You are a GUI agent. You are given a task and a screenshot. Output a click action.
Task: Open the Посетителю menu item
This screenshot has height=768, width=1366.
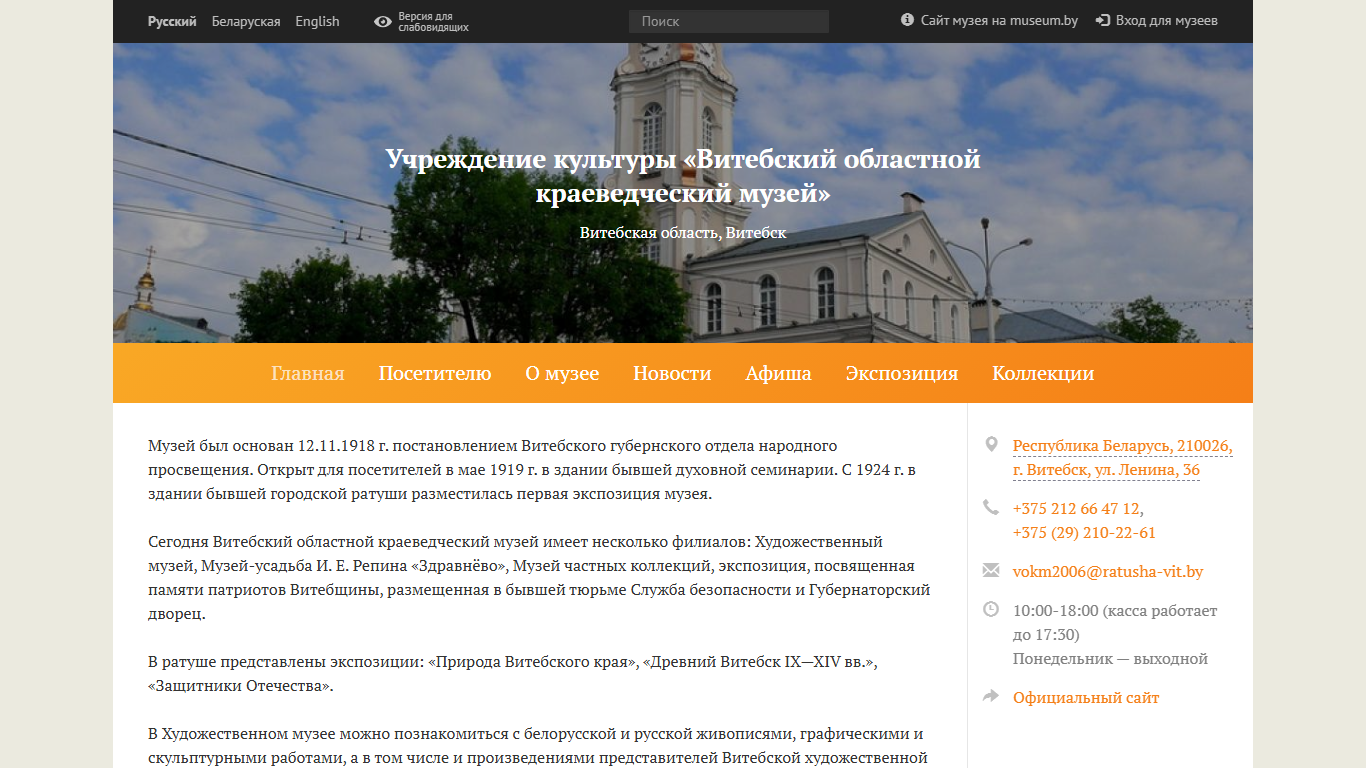tap(435, 373)
